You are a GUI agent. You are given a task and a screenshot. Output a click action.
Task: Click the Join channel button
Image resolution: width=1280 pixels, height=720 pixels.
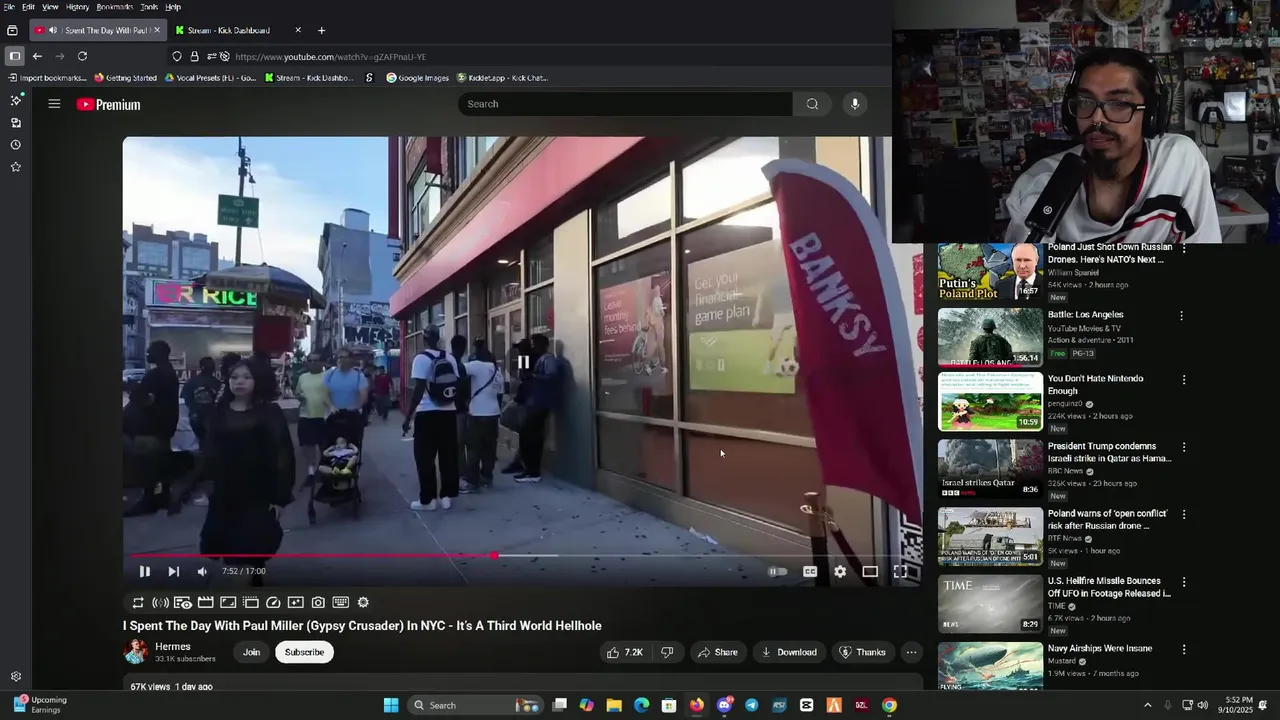[251, 652]
